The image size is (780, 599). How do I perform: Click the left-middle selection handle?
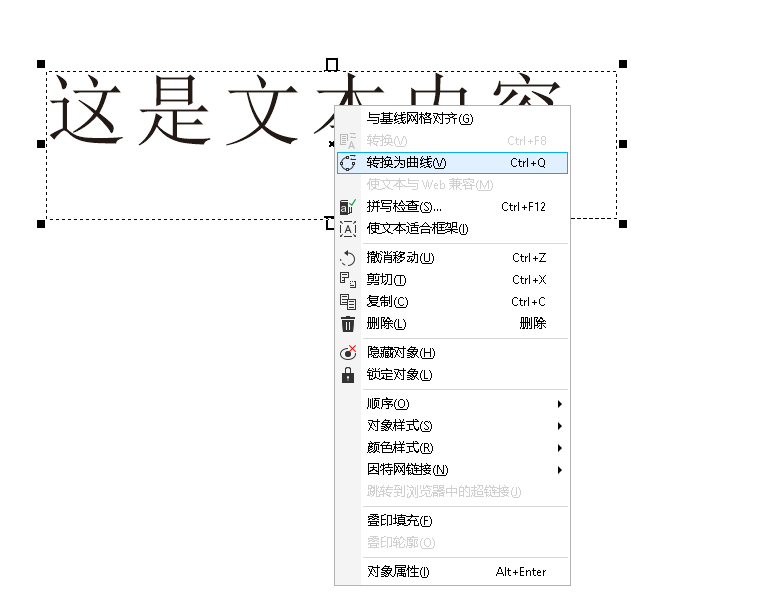(x=41, y=144)
